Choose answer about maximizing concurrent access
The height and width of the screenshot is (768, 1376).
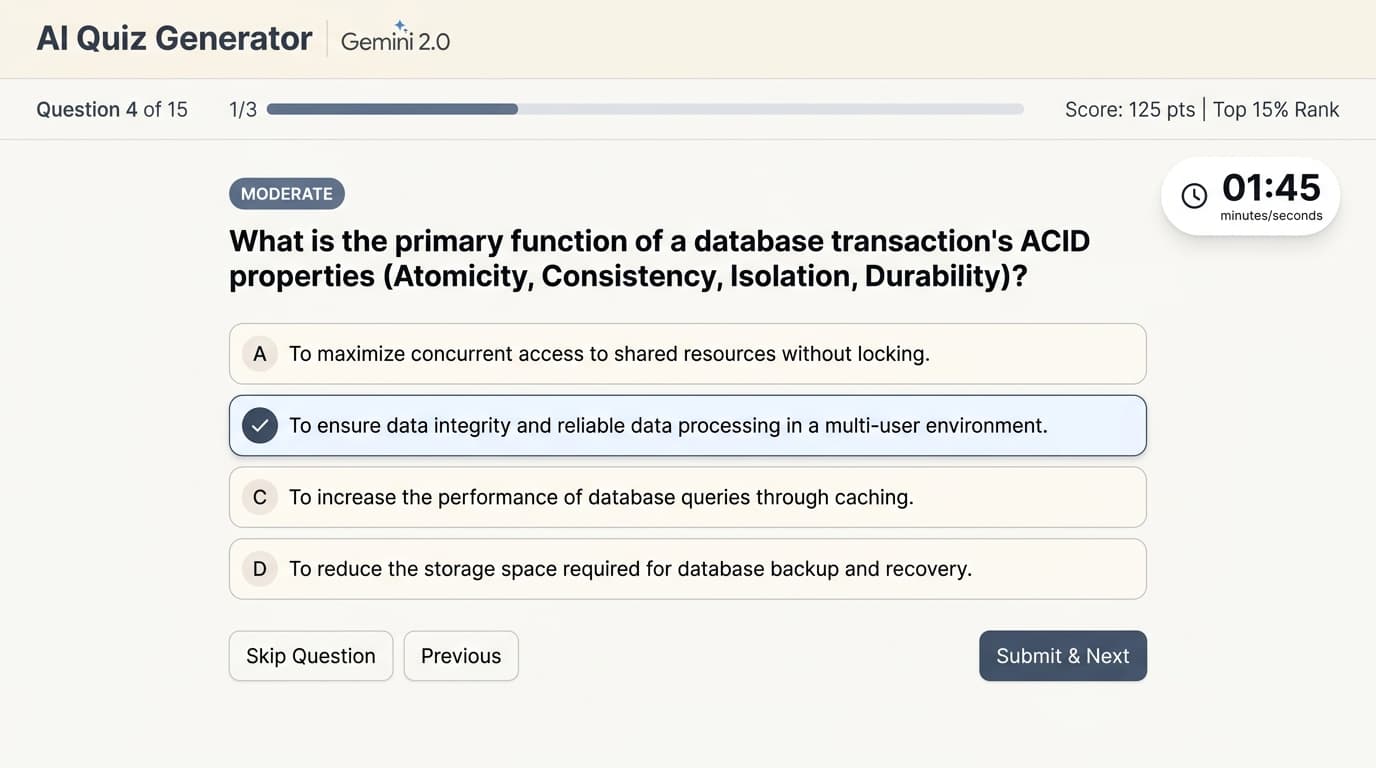tap(688, 354)
